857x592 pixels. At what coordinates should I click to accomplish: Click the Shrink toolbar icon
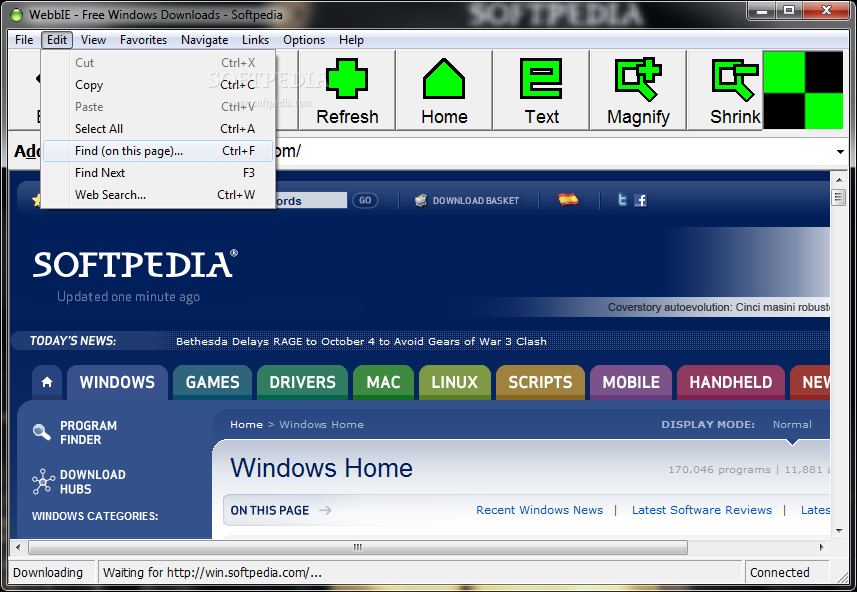(x=735, y=79)
